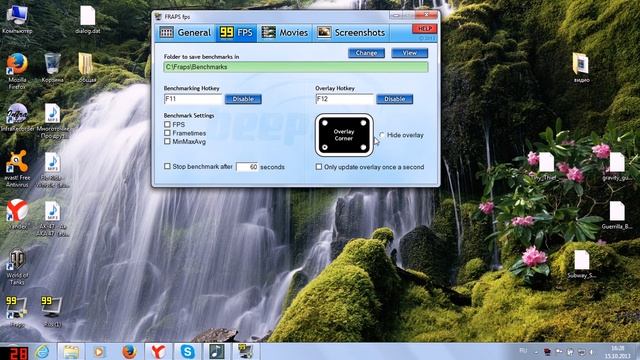
Task: Select bottom-right overlay corner
Action: coord(363,147)
